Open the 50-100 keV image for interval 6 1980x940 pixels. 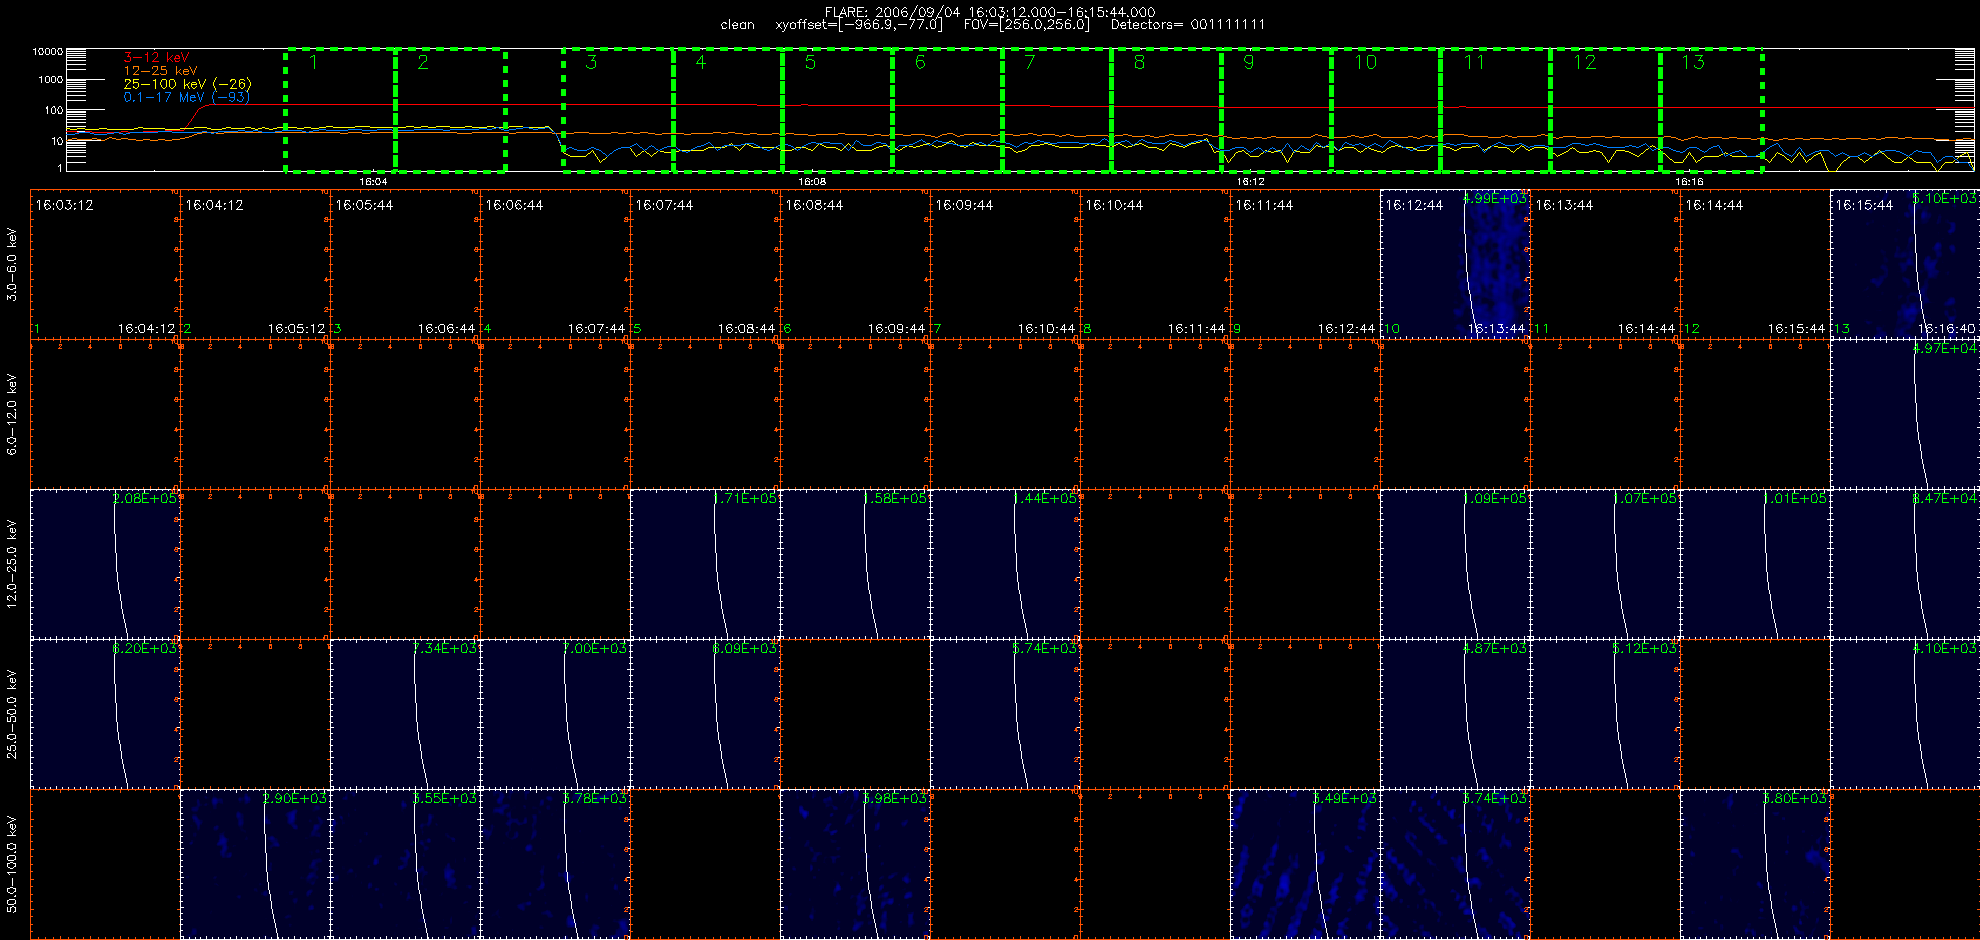(x=855, y=864)
